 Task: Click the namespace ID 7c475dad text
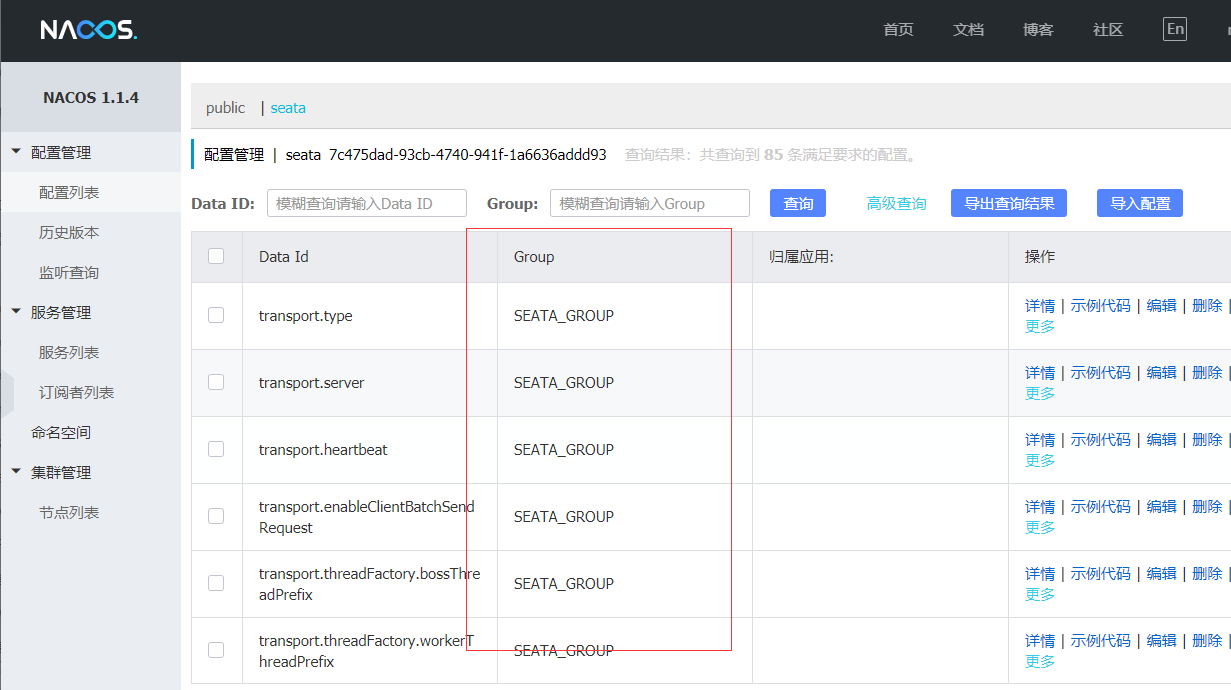tap(468, 155)
